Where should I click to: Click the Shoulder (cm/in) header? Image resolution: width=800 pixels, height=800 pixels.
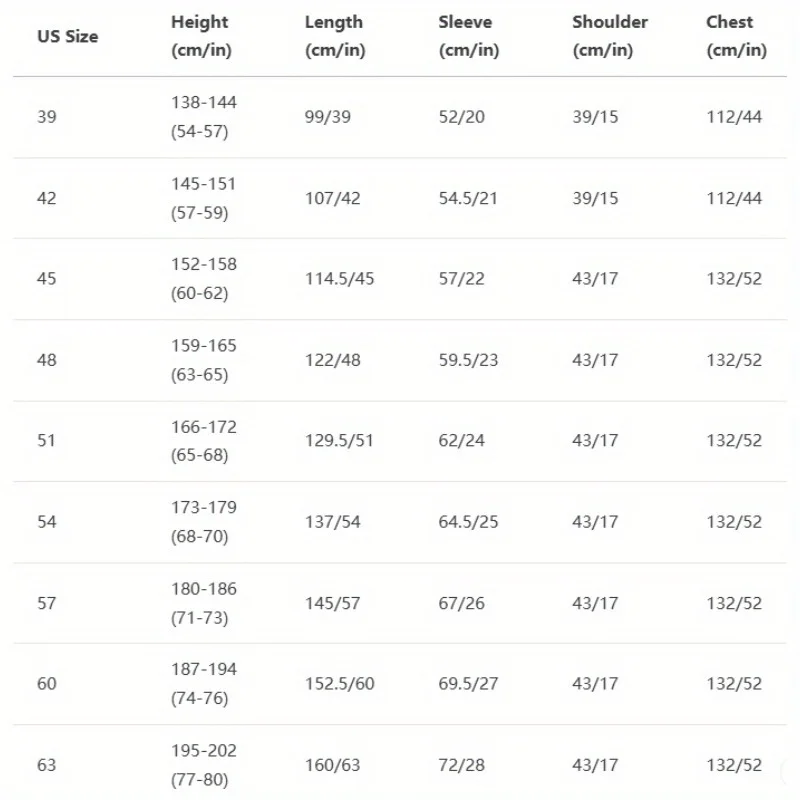point(610,36)
